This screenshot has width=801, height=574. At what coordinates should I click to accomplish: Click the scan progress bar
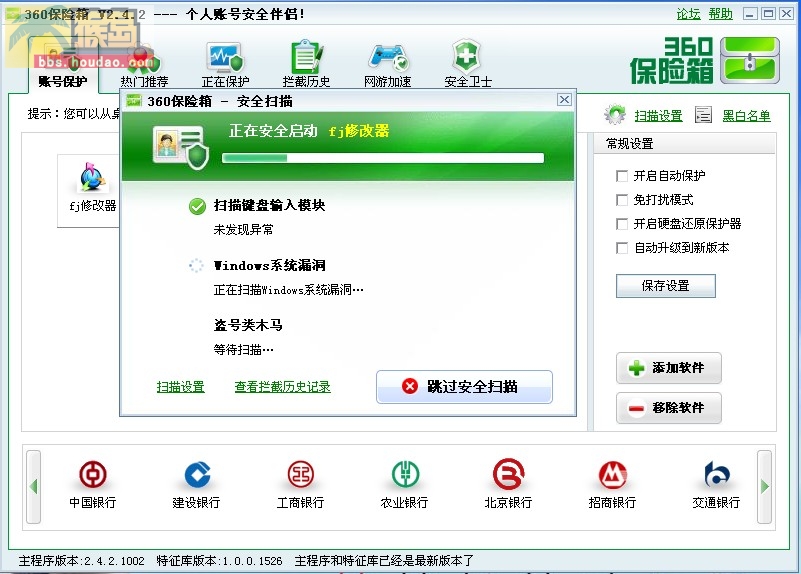pyautogui.click(x=383, y=158)
